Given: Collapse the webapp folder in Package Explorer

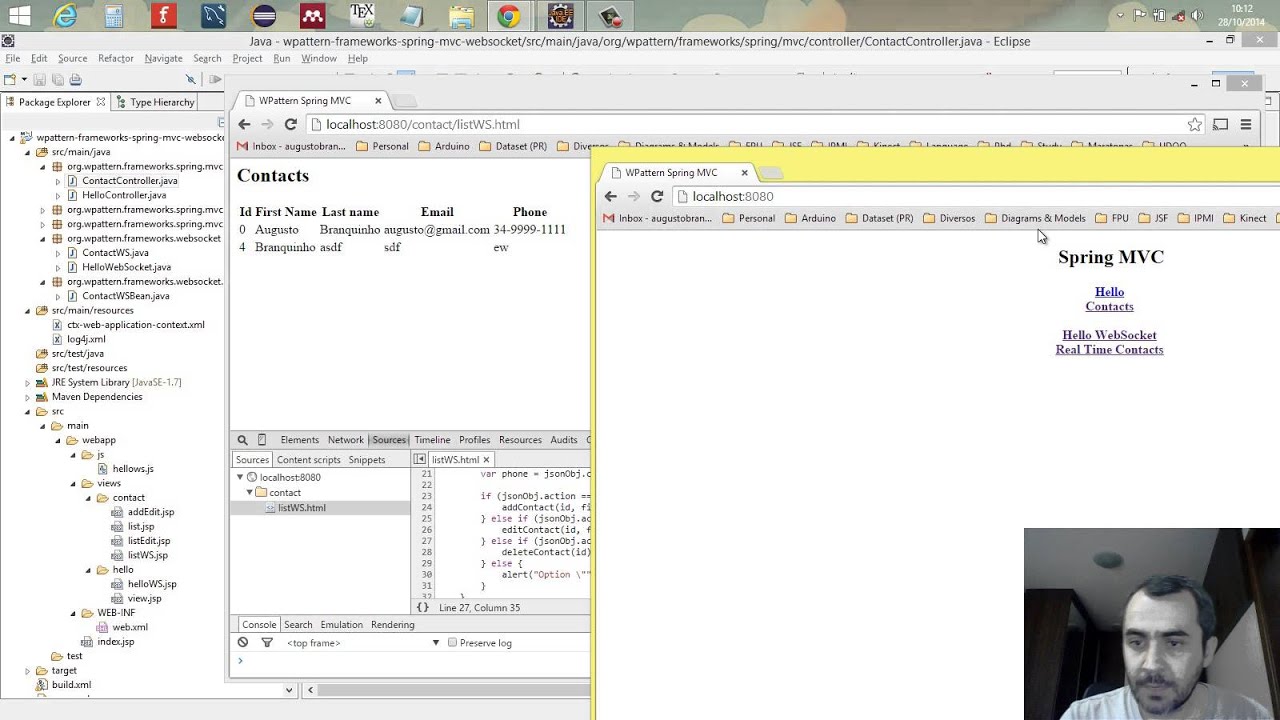Looking at the screenshot, I should pyautogui.click(x=57, y=440).
